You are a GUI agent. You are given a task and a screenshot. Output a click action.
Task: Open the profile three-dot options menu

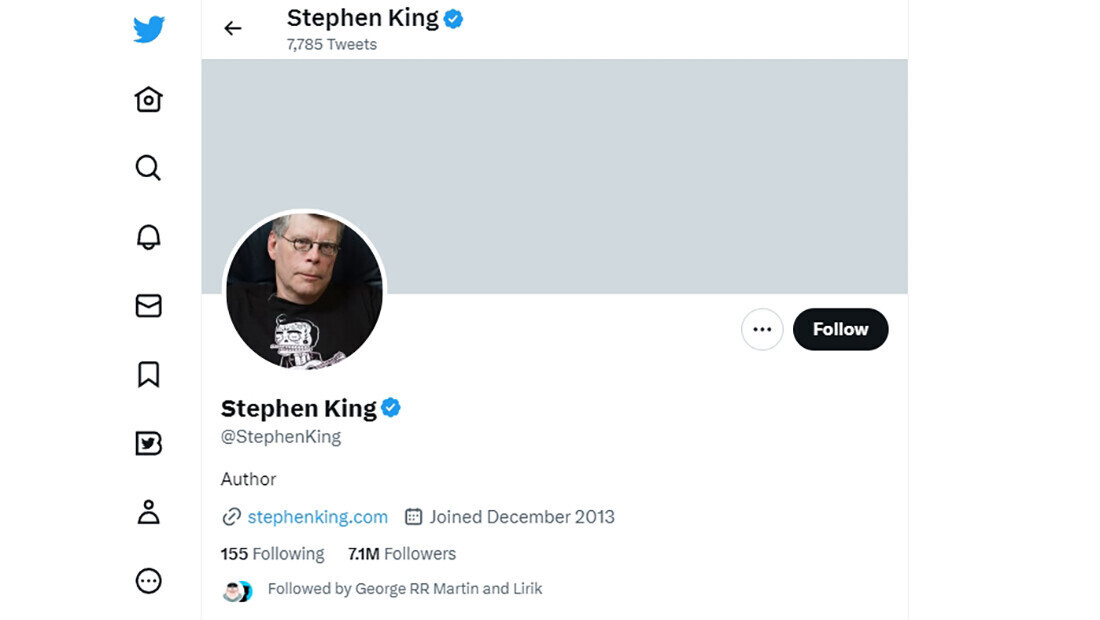pyautogui.click(x=762, y=329)
